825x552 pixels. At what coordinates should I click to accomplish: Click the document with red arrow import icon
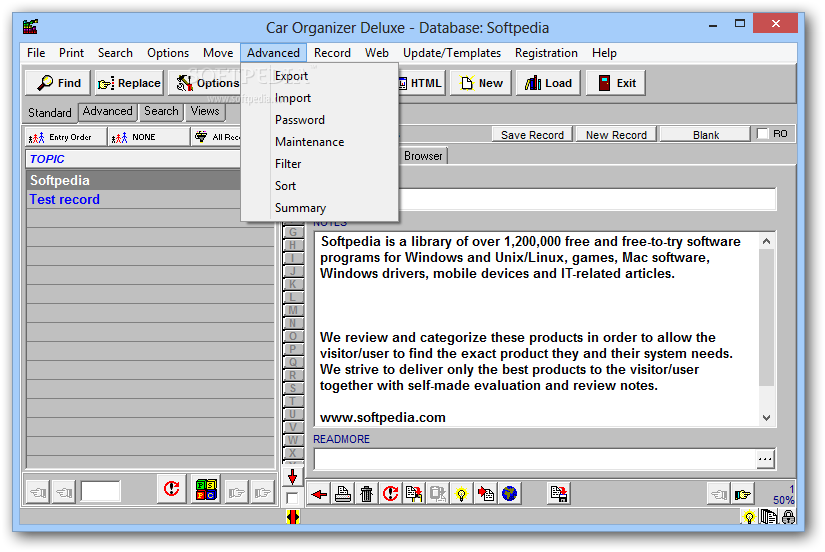coord(485,494)
